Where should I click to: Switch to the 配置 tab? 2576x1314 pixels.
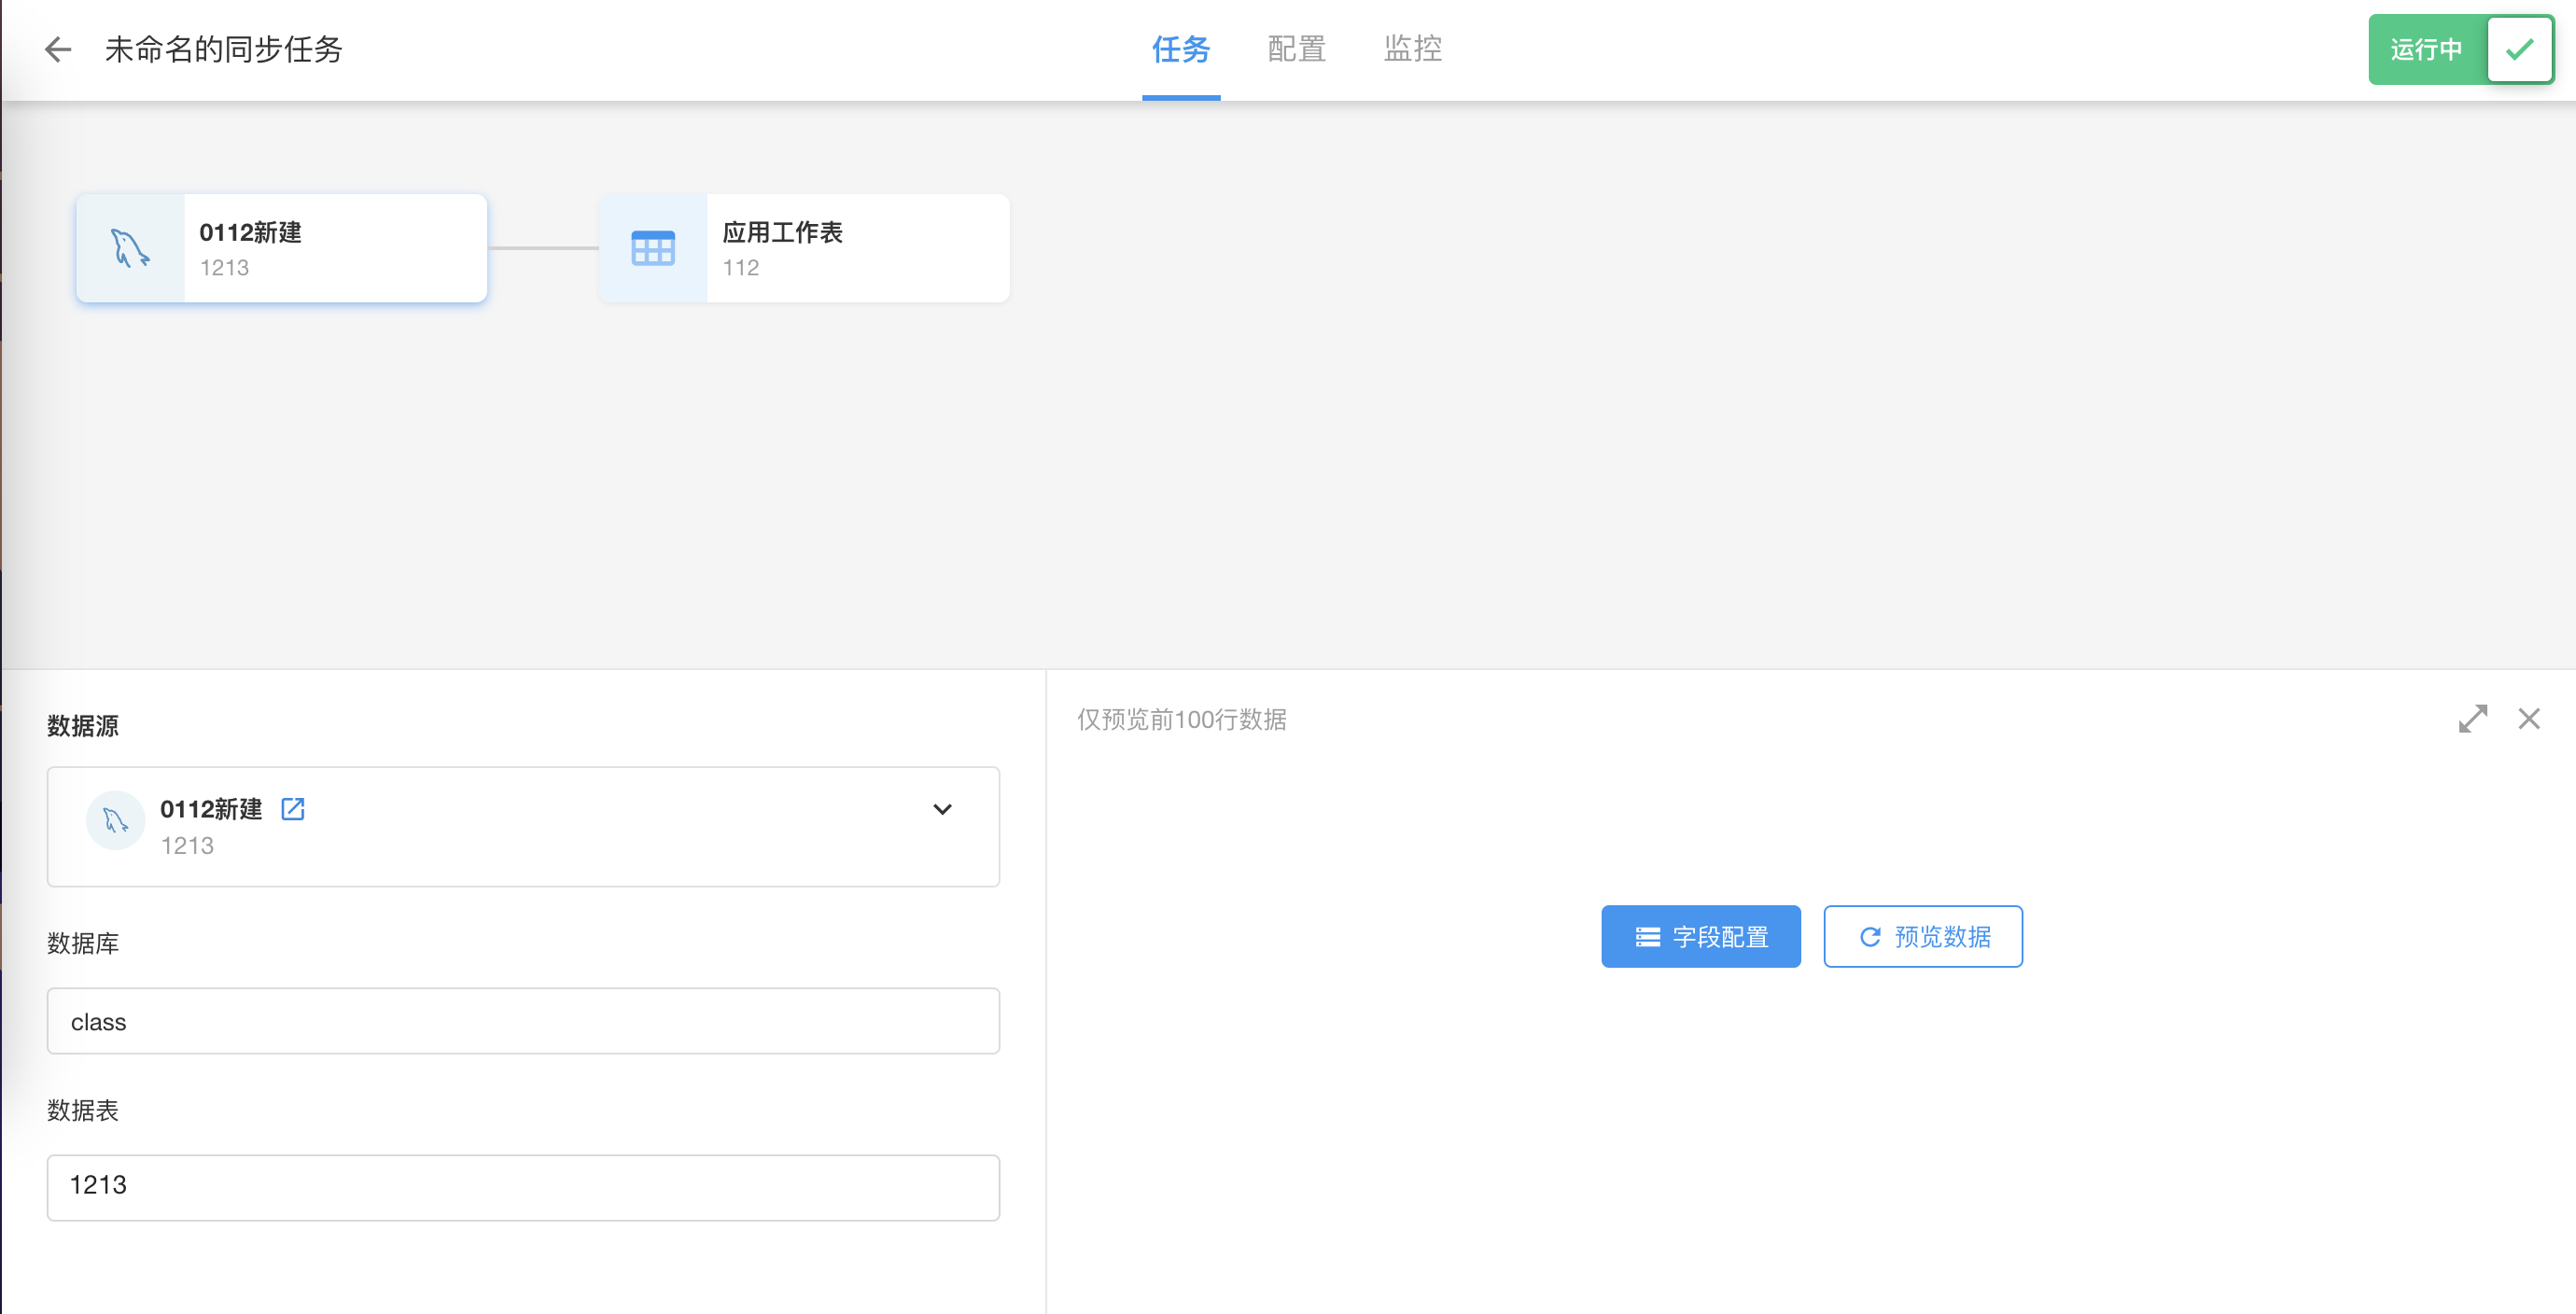click(1296, 49)
